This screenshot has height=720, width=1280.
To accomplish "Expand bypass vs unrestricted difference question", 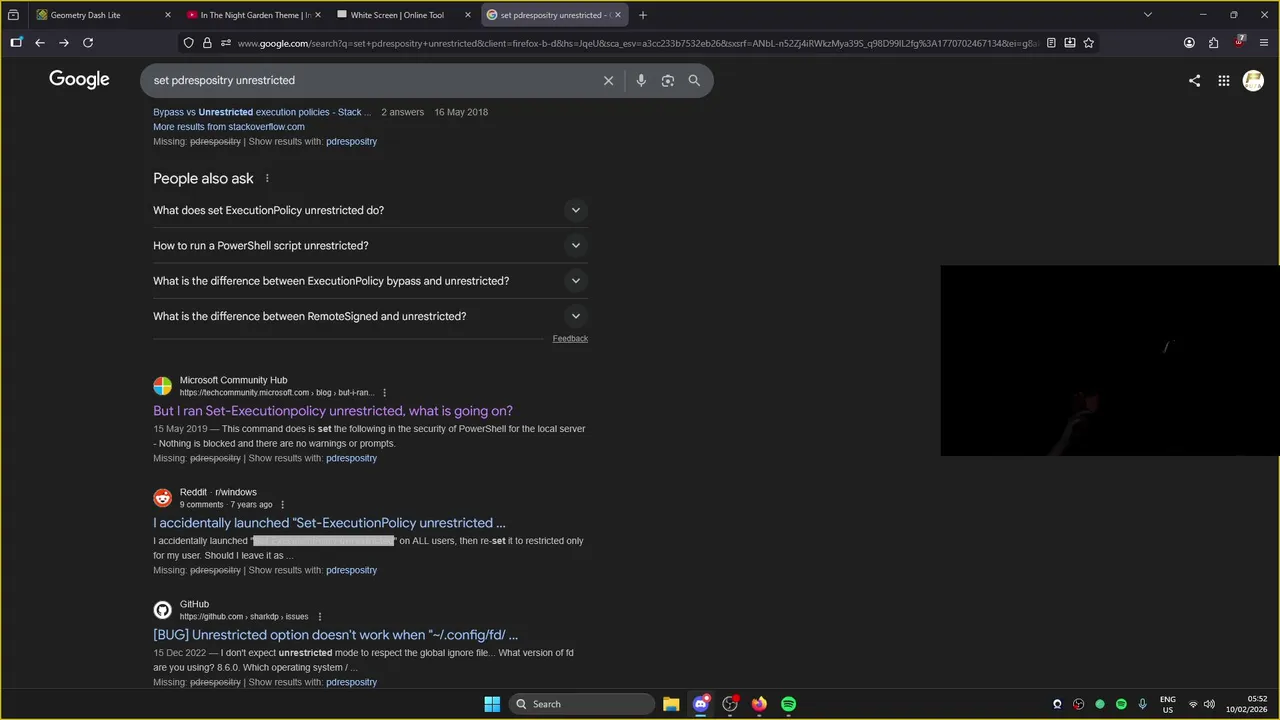I will tap(370, 281).
